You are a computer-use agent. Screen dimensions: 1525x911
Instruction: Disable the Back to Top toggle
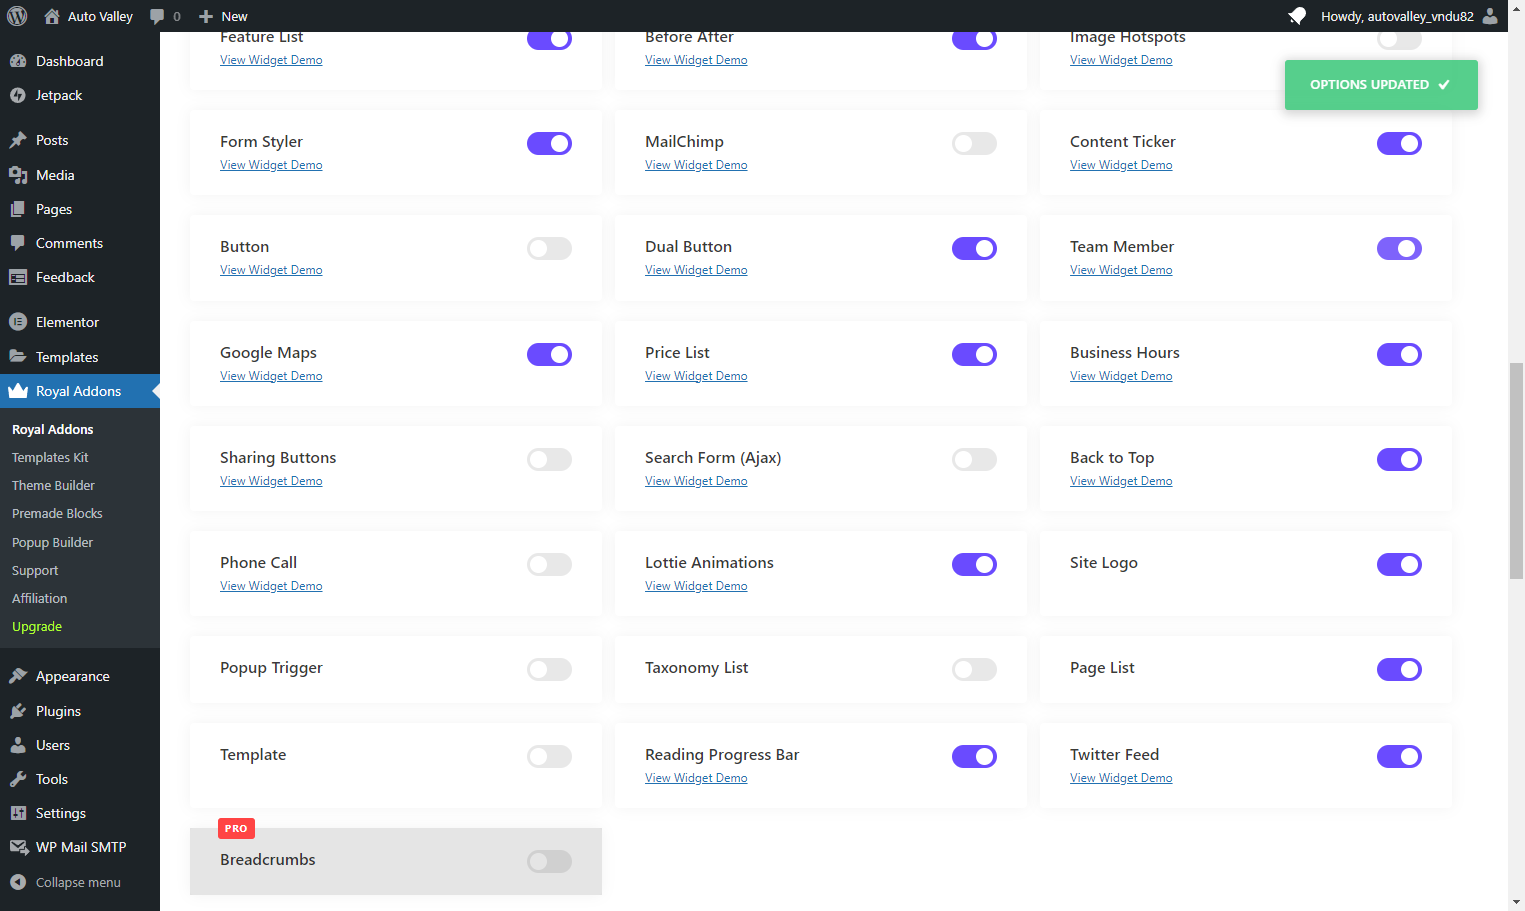(x=1399, y=459)
